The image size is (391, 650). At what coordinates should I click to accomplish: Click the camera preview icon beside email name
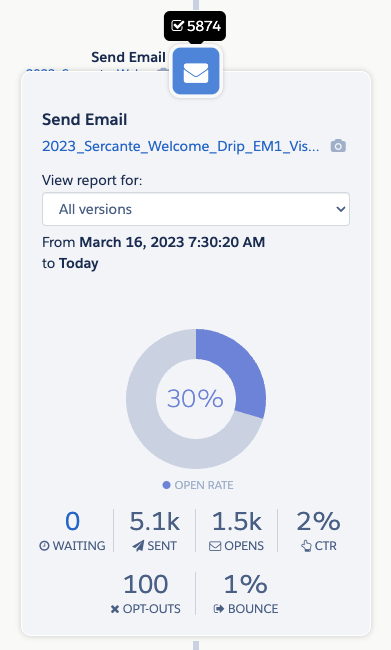338,146
